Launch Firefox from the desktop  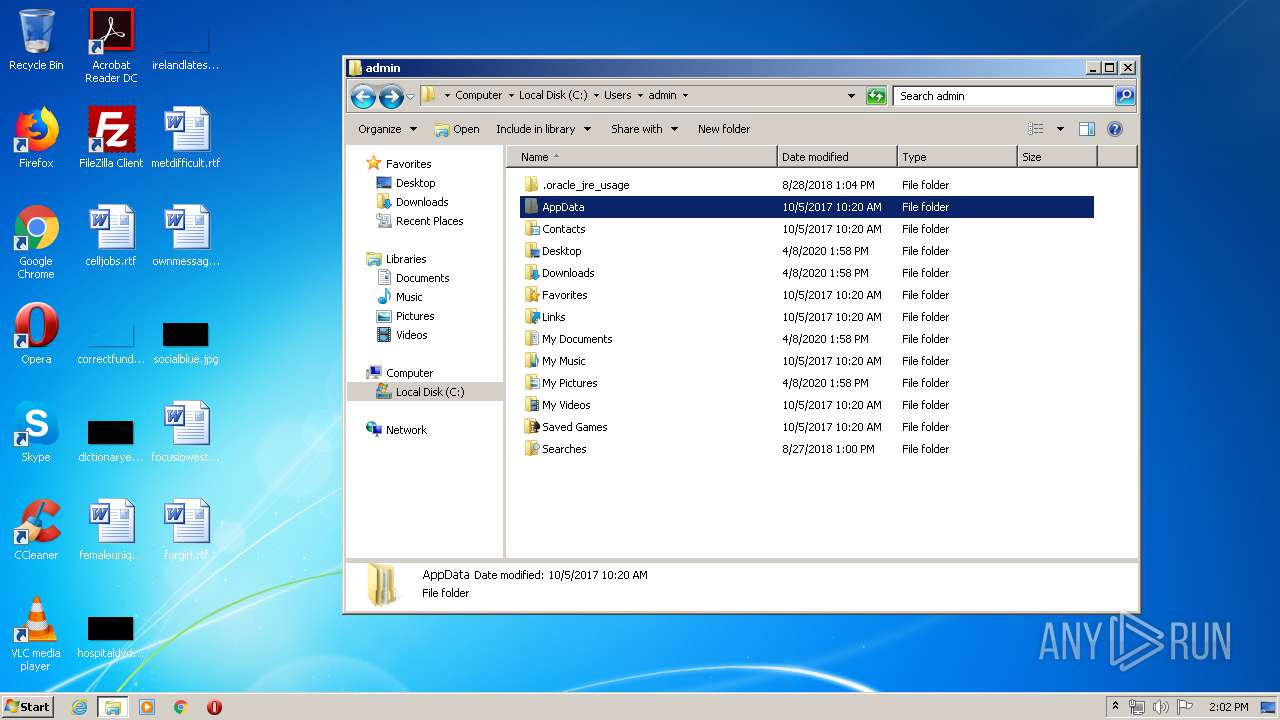click(36, 138)
